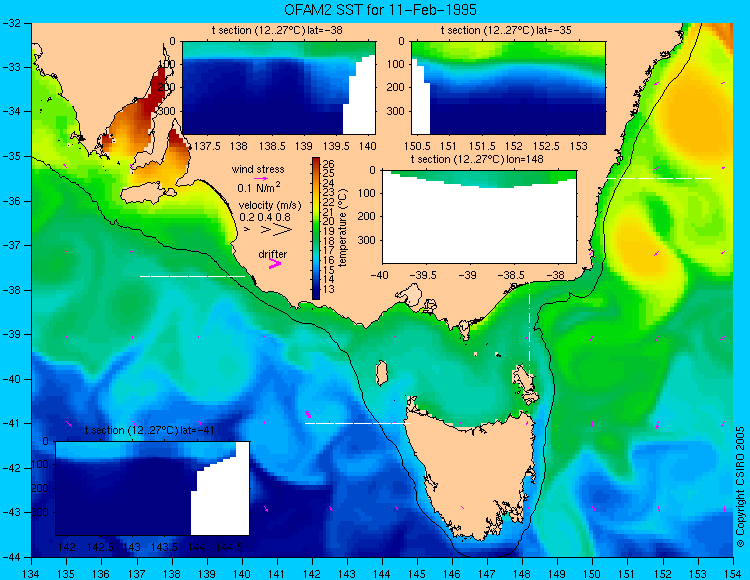Click "-38.5" on the lon=148 inset axis
Screen dimensions: 750x580
click(x=512, y=275)
